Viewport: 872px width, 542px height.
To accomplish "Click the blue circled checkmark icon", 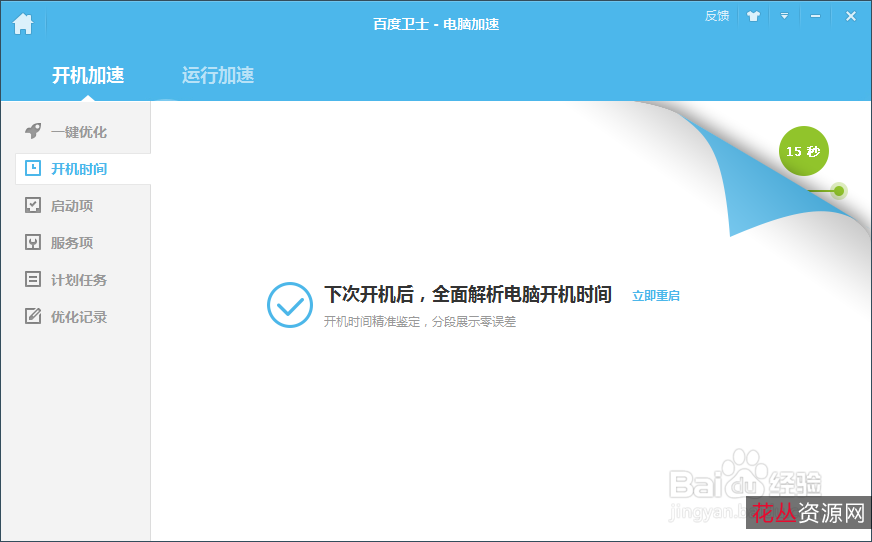I will pos(290,305).
